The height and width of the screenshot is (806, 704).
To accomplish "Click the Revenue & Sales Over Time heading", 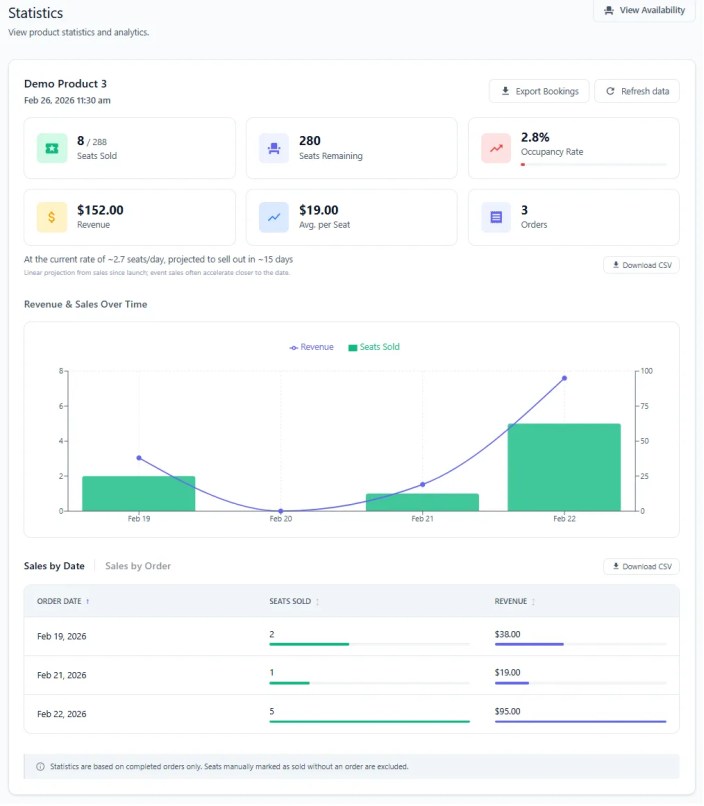I will (85, 304).
